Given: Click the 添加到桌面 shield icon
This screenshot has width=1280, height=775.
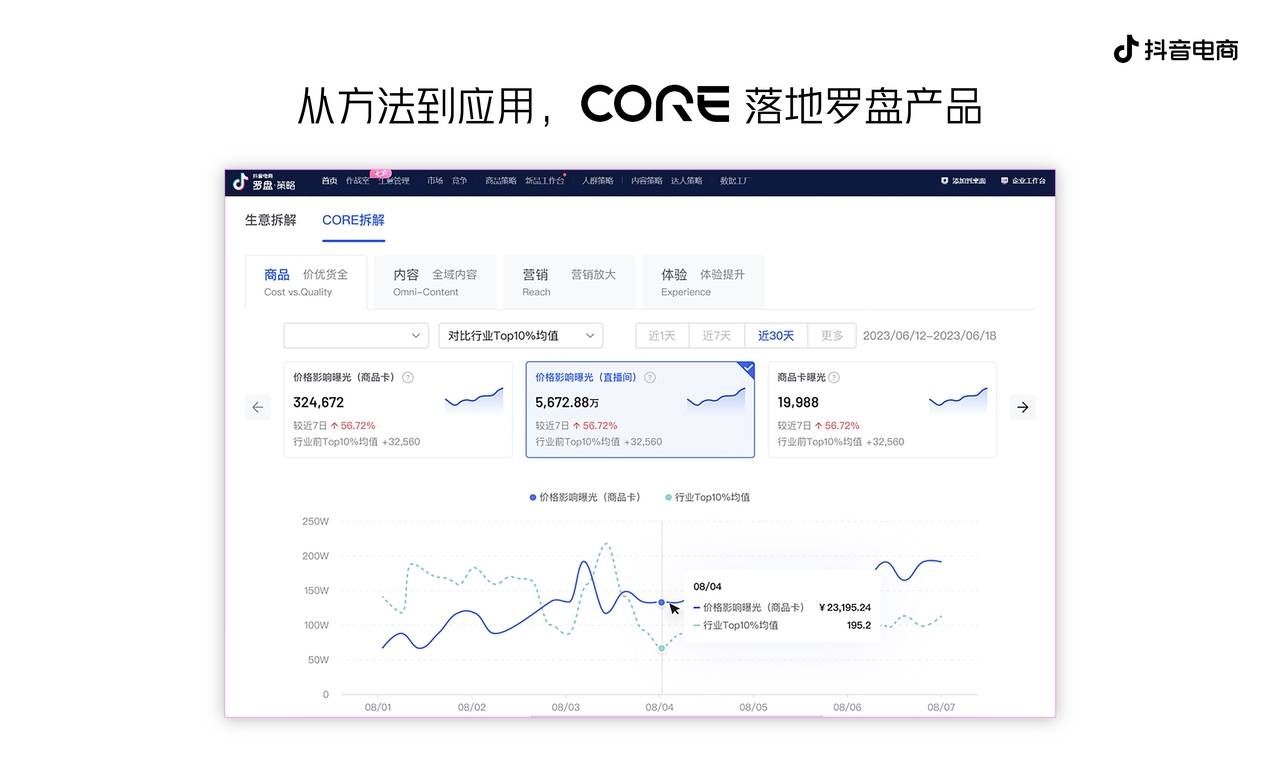Looking at the screenshot, I should (944, 181).
